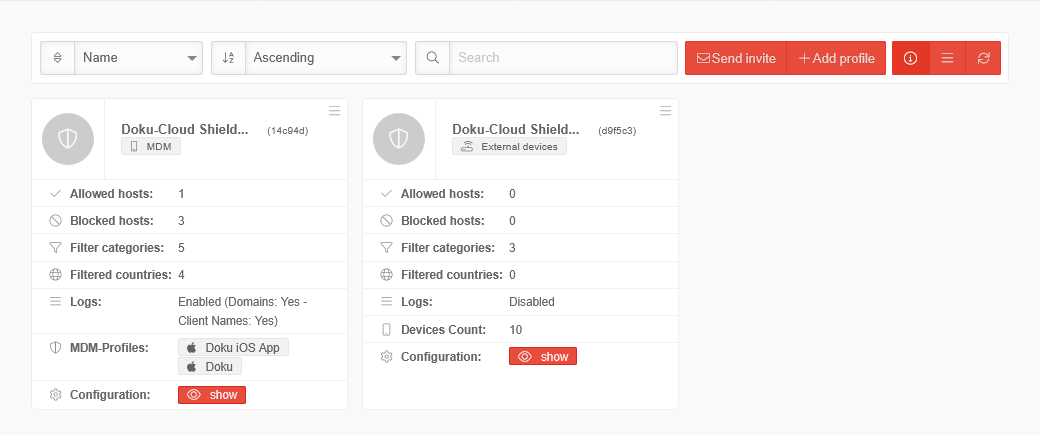This screenshot has height=435, width=1040.
Task: Open hamburger menu on second profile card
Action: tap(666, 110)
